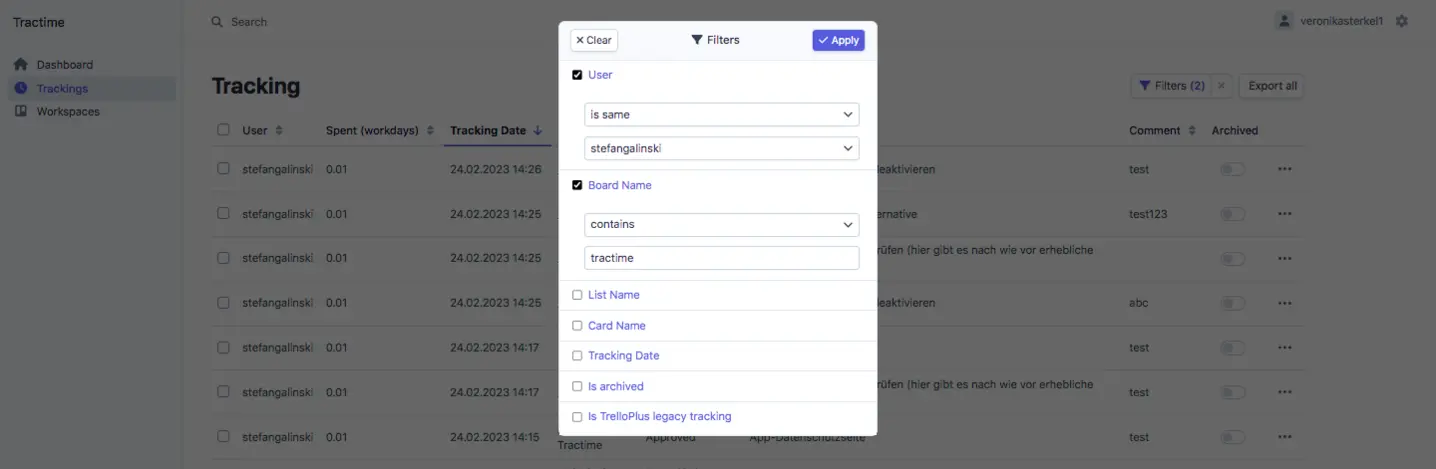The width and height of the screenshot is (1436, 469).
Task: Sort by the Comment column header
Action: tap(1162, 130)
